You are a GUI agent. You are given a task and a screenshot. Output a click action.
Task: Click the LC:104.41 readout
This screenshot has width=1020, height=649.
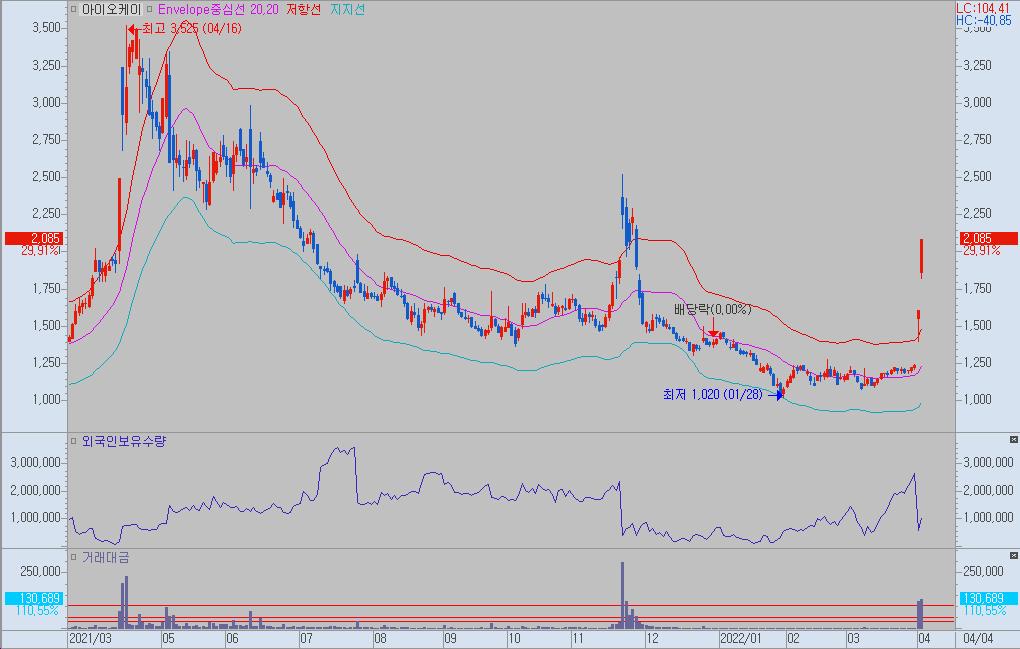983,8
